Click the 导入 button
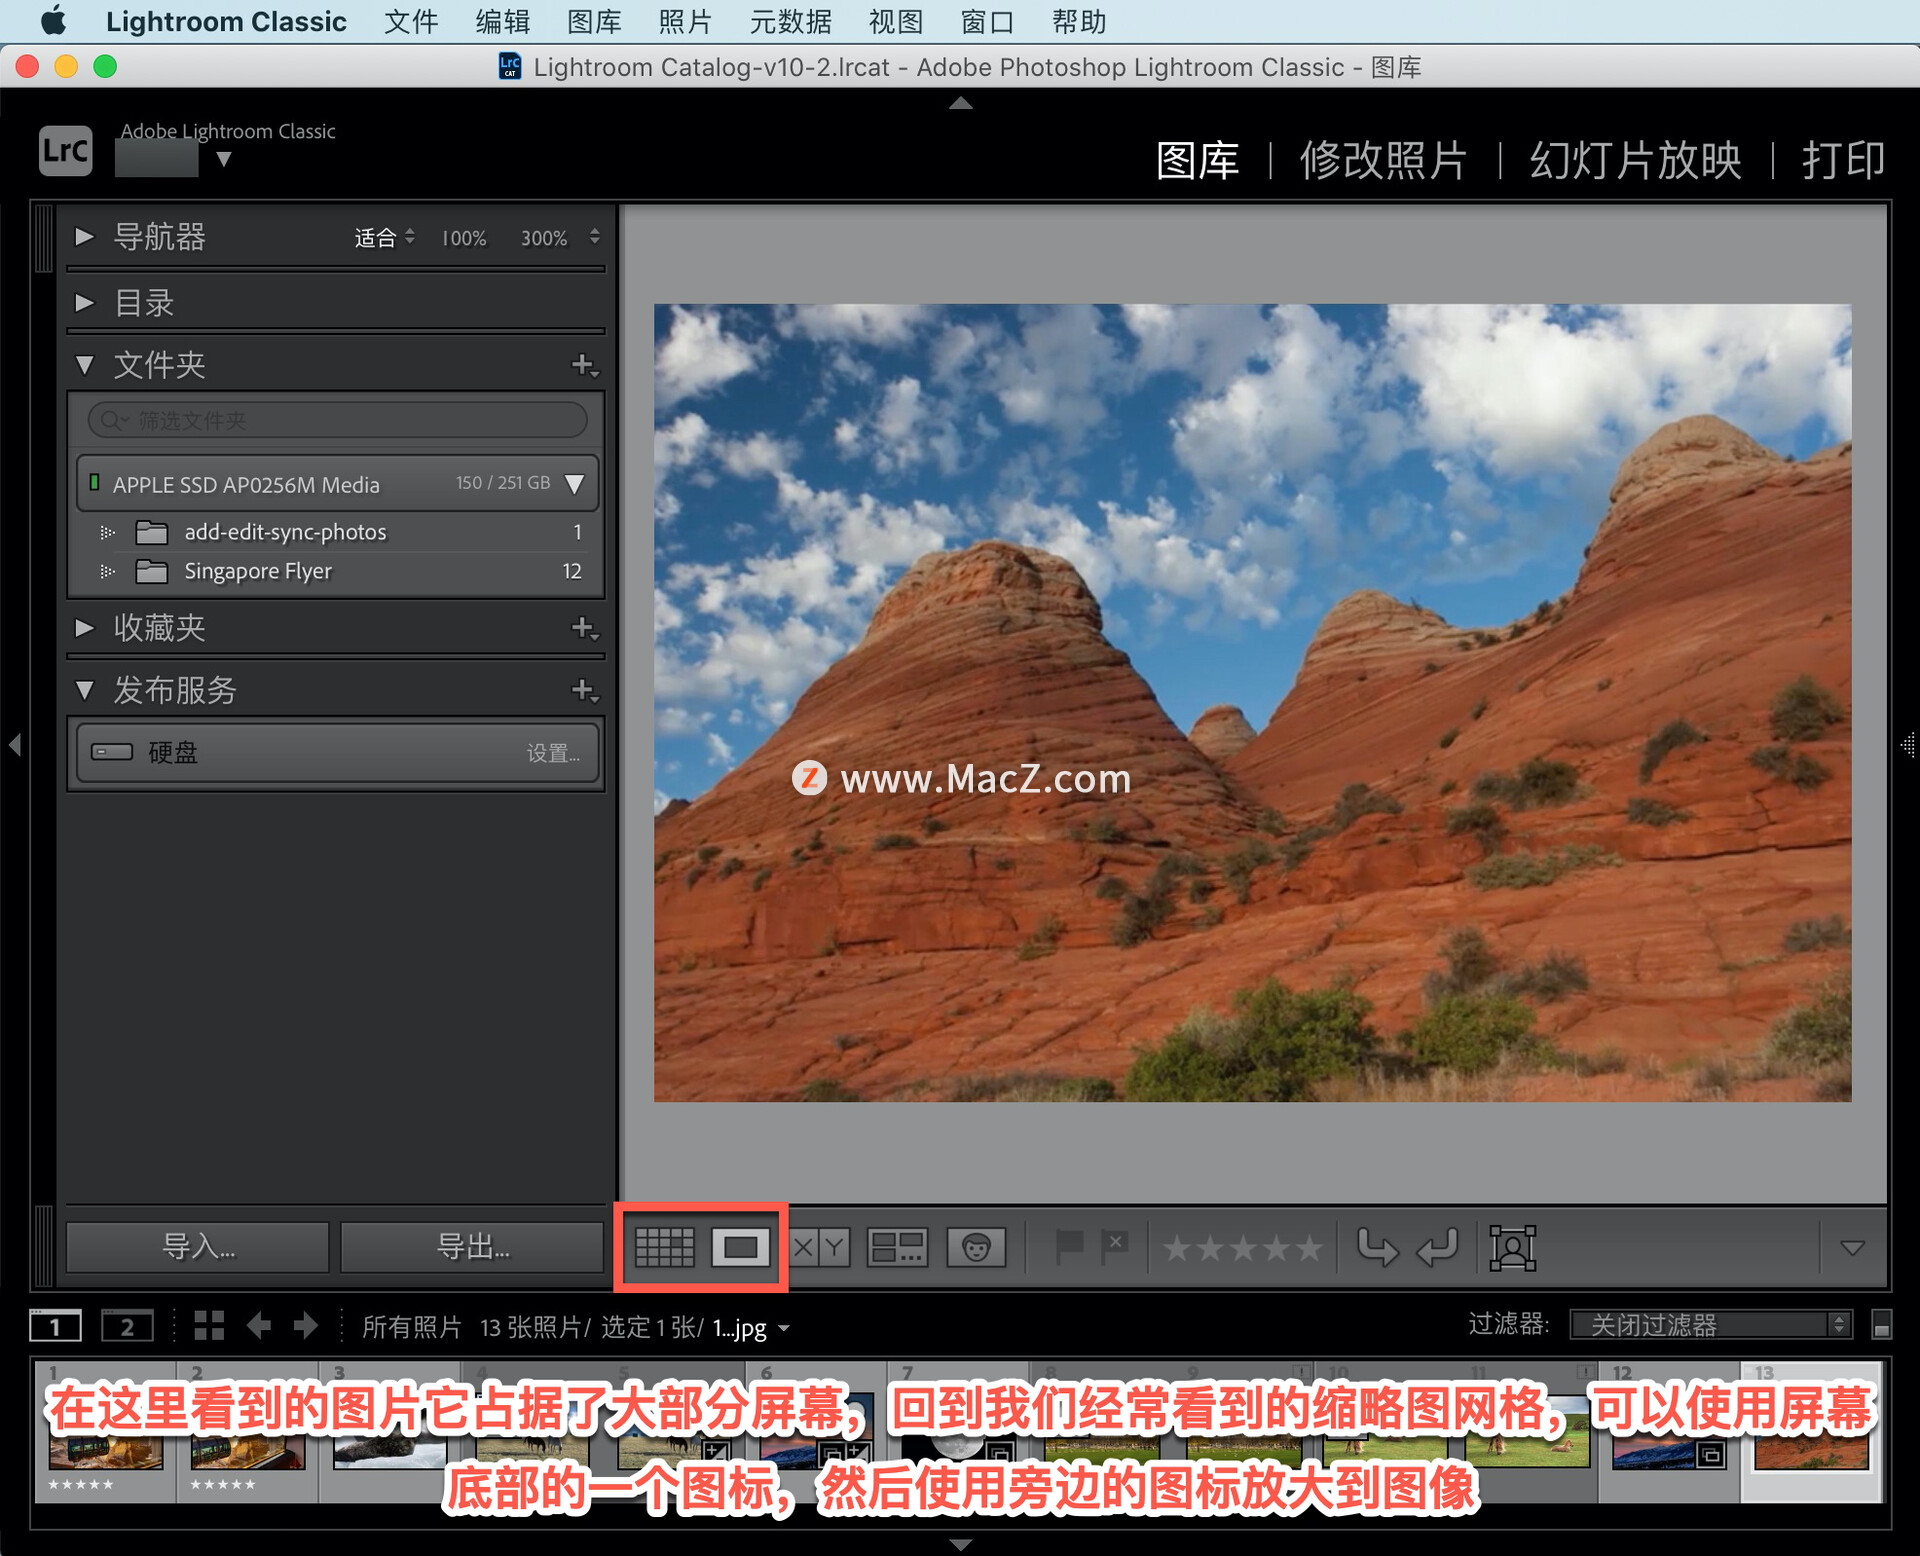Screen dimensions: 1920x1556 point(198,1247)
